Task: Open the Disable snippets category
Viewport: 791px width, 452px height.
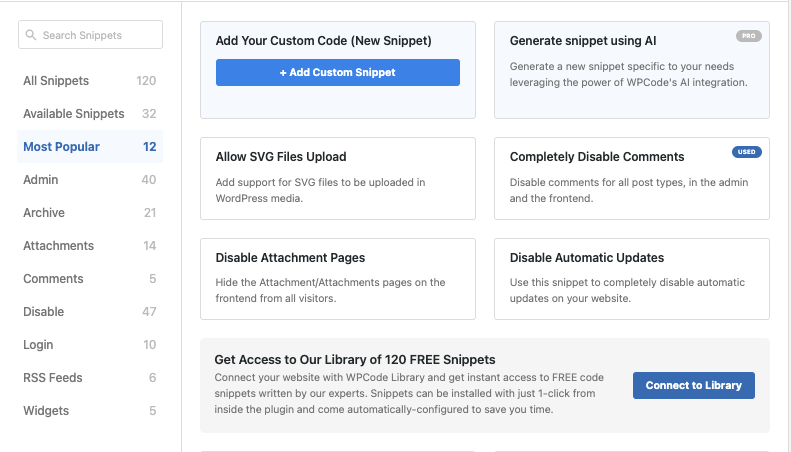Action: tap(90, 312)
